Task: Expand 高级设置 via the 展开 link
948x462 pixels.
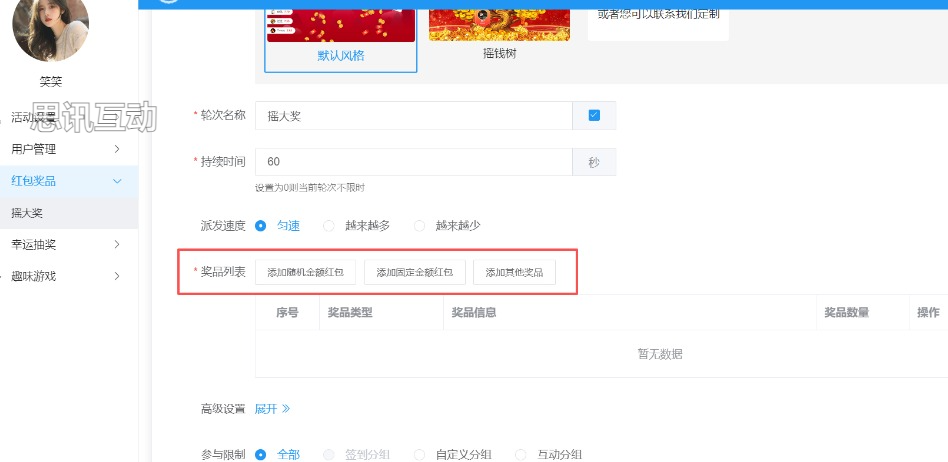Action: tap(271, 409)
